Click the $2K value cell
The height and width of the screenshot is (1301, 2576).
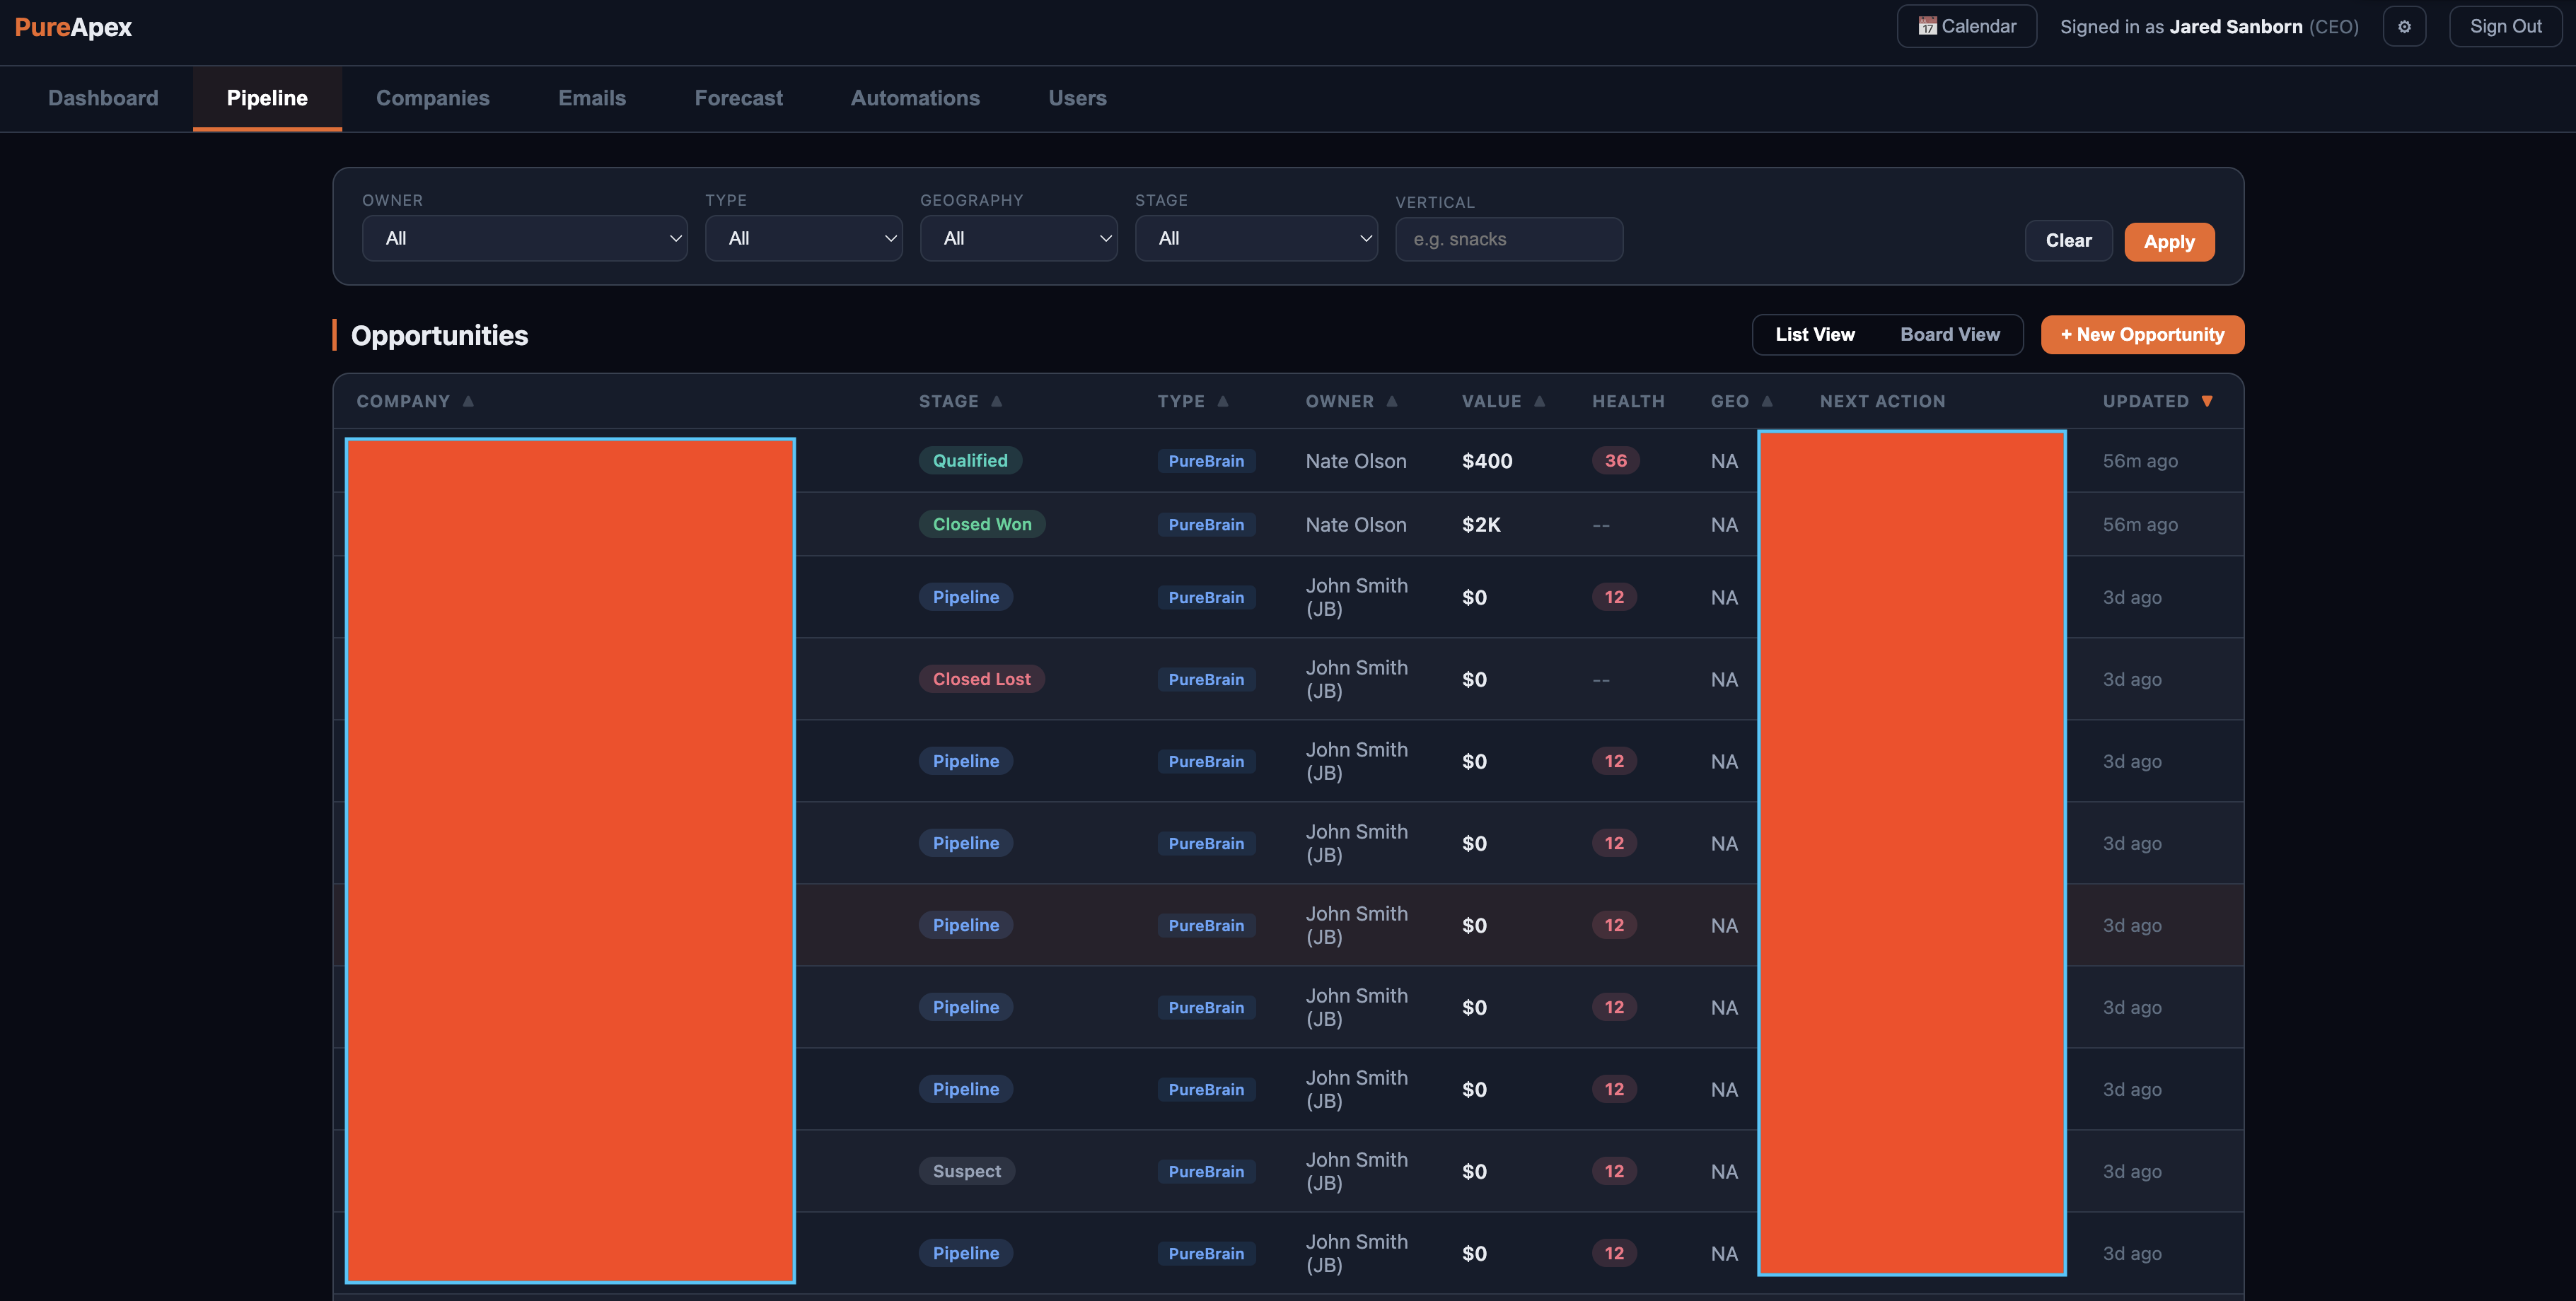pyautogui.click(x=1481, y=525)
